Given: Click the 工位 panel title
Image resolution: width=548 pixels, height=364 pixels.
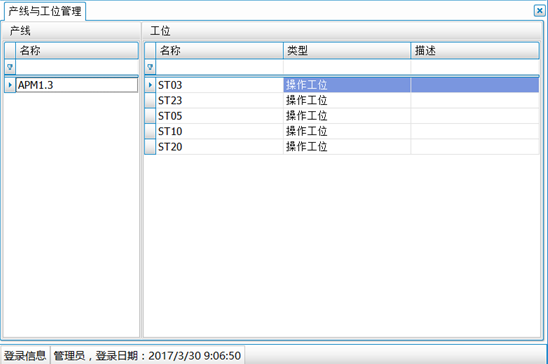Looking at the screenshot, I should (160, 31).
